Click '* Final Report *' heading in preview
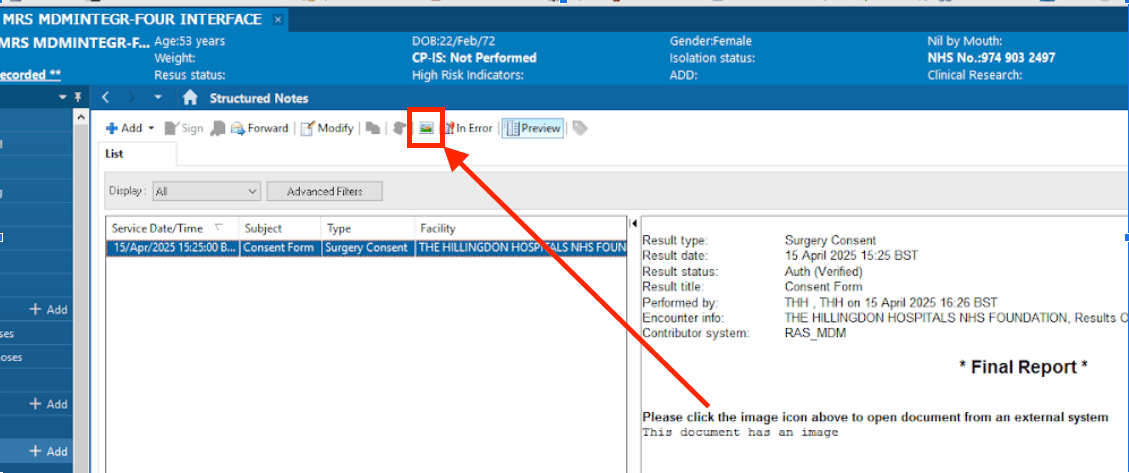Image resolution: width=1129 pixels, height=473 pixels. [x=1022, y=367]
